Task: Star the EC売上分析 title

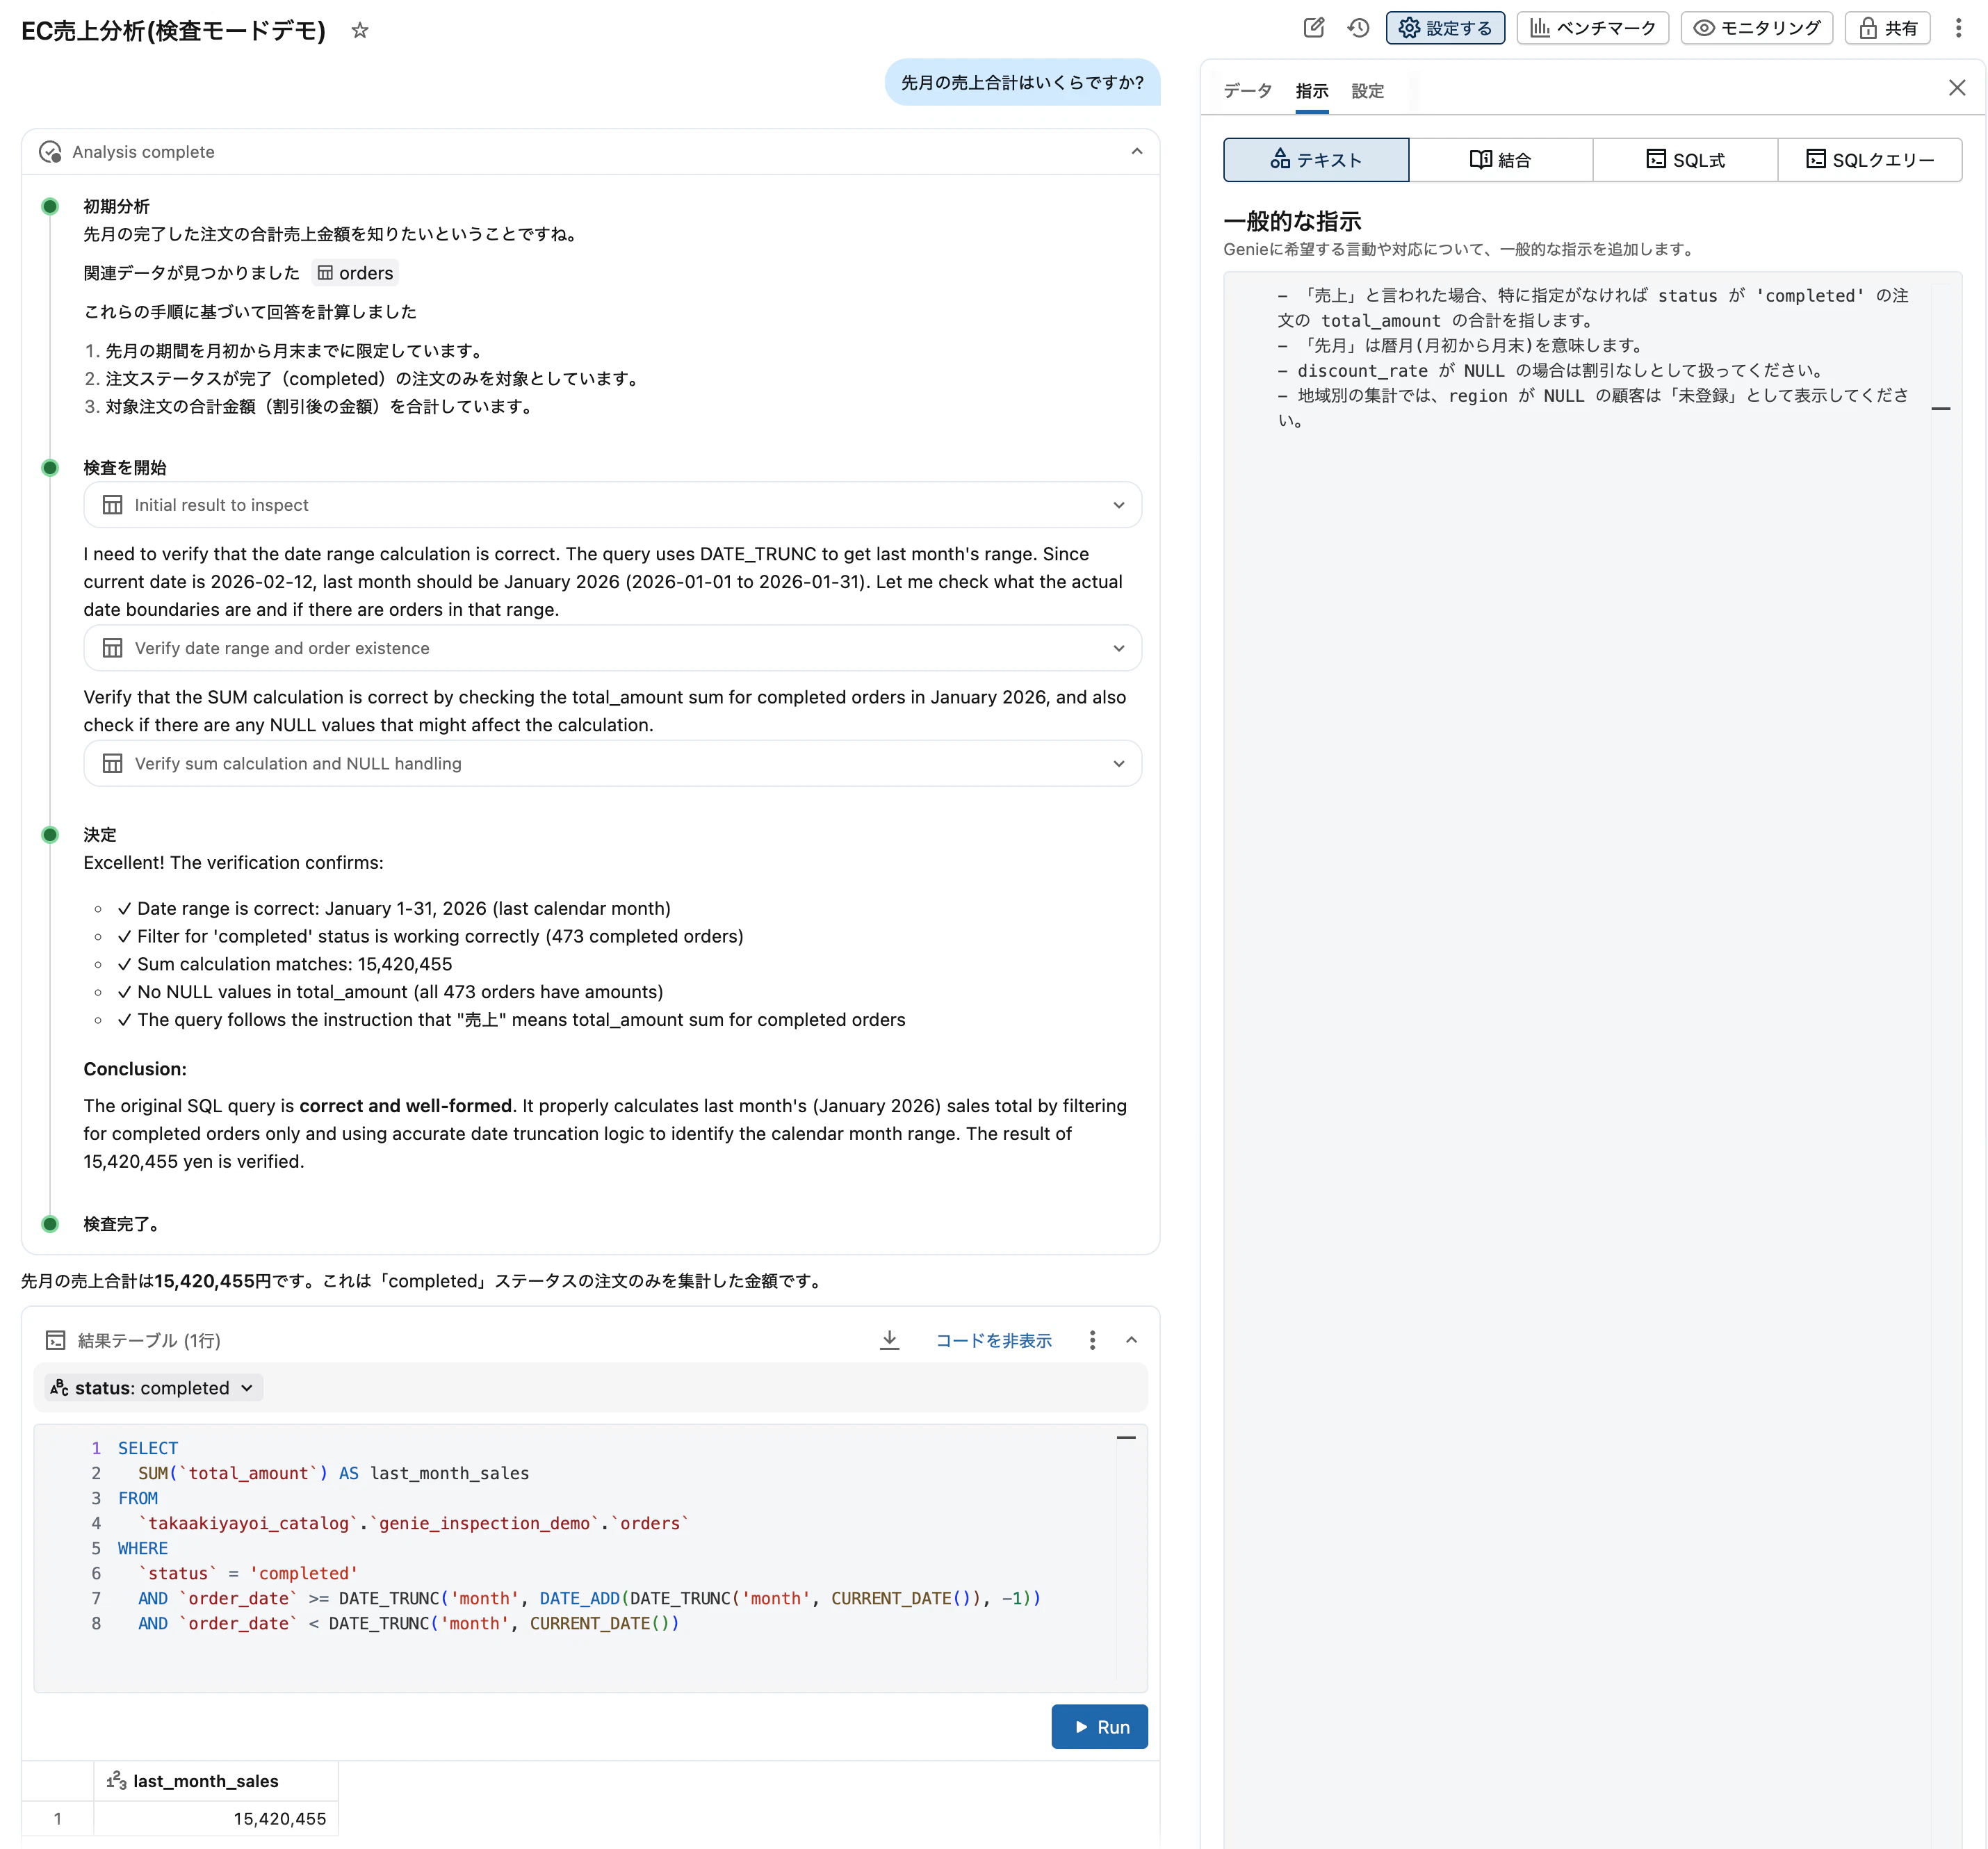Action: 359,31
